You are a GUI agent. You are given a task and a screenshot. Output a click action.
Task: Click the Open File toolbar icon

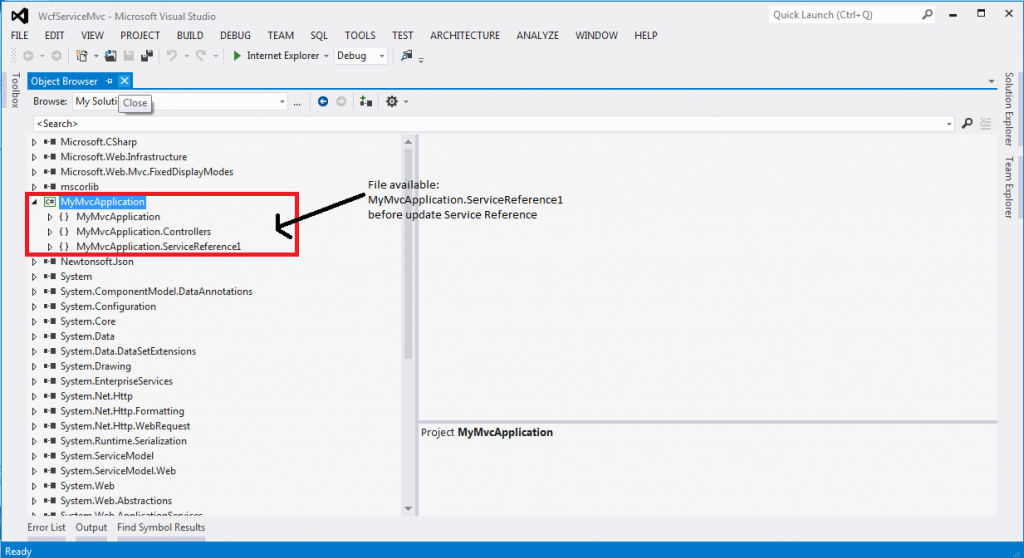tap(110, 56)
